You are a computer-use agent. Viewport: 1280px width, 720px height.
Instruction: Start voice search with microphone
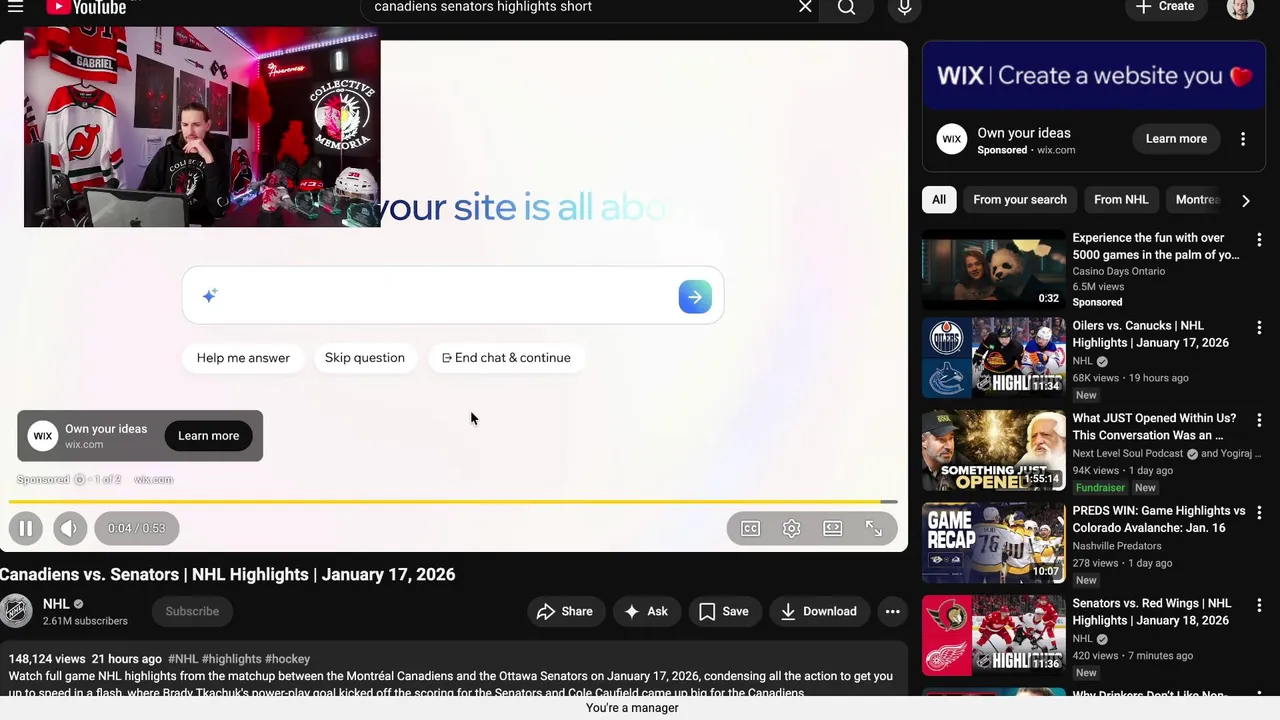(x=904, y=7)
